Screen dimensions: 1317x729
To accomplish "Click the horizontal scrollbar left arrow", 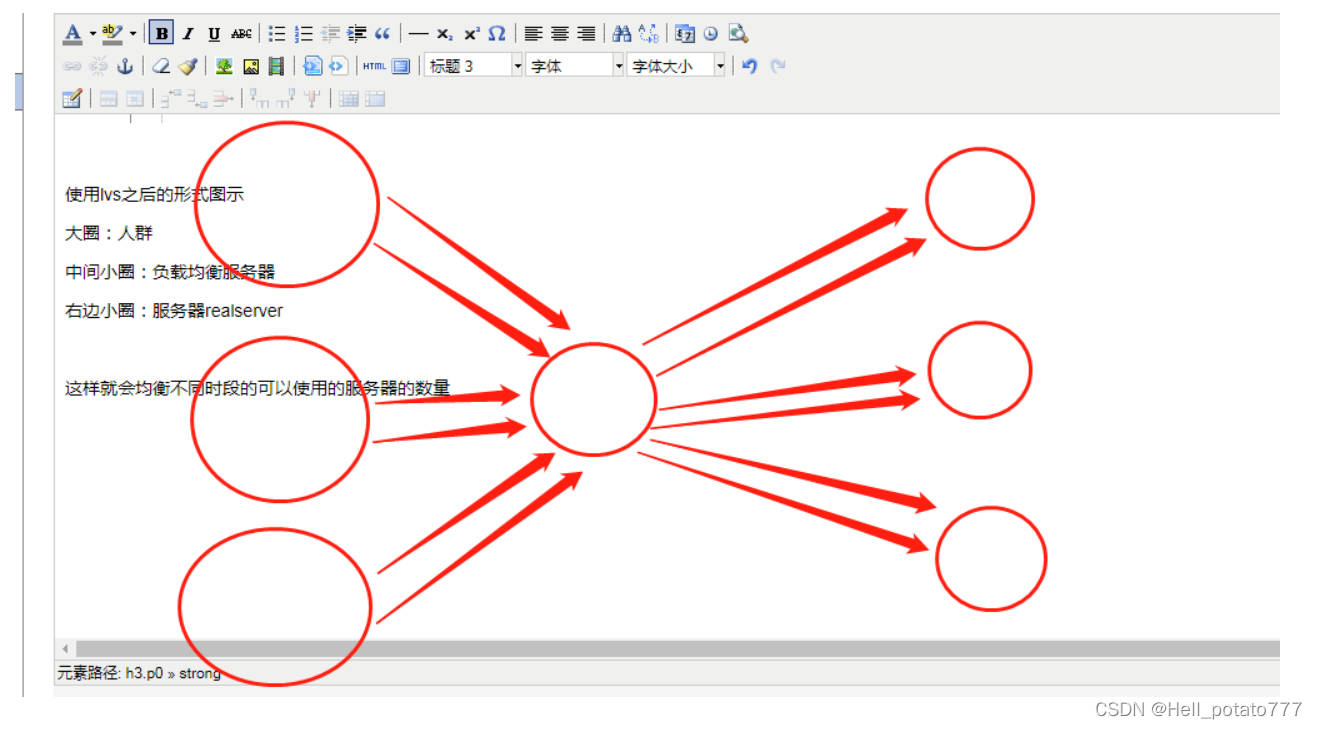I will click(66, 649).
